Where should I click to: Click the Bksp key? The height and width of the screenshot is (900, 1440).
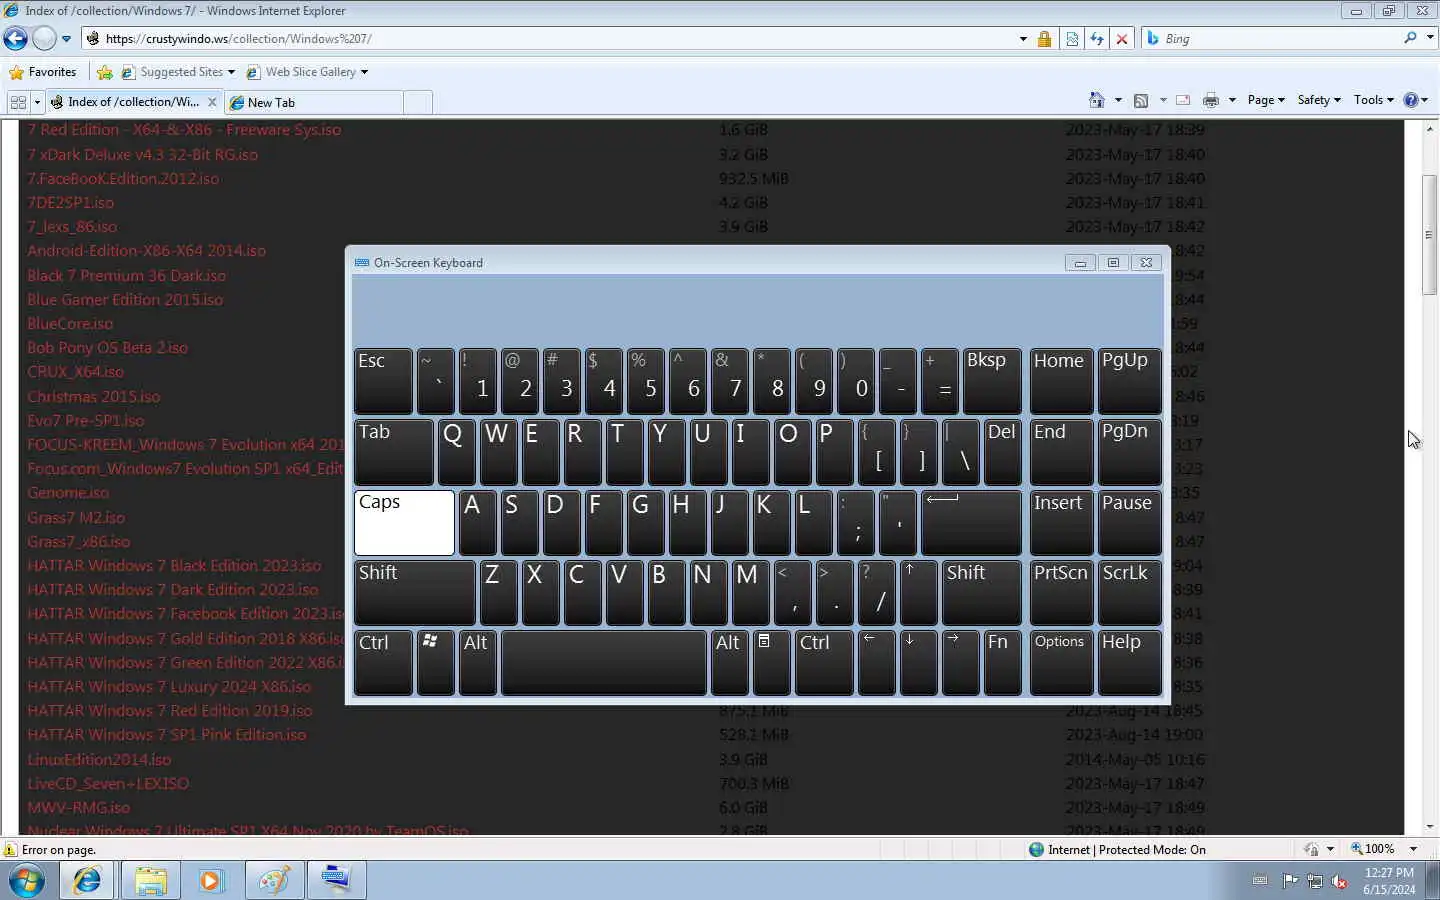(x=992, y=381)
